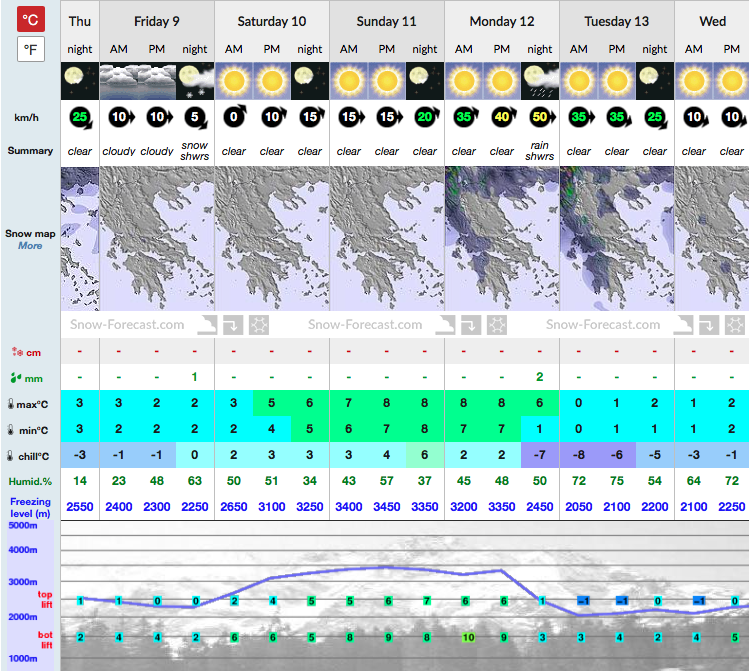The height and width of the screenshot is (671, 749).
Task: Open Monday 12 snow map thumbnail
Action: 502,238
